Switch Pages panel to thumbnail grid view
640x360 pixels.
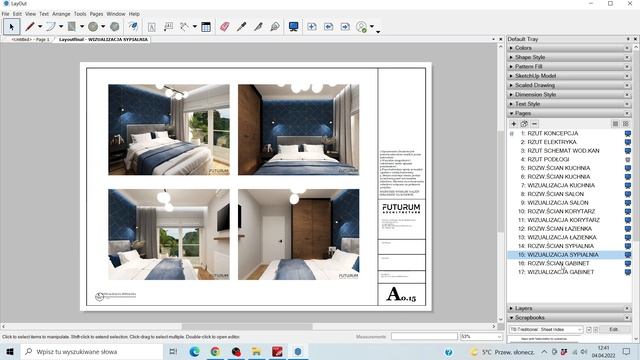pyautogui.click(x=626, y=124)
